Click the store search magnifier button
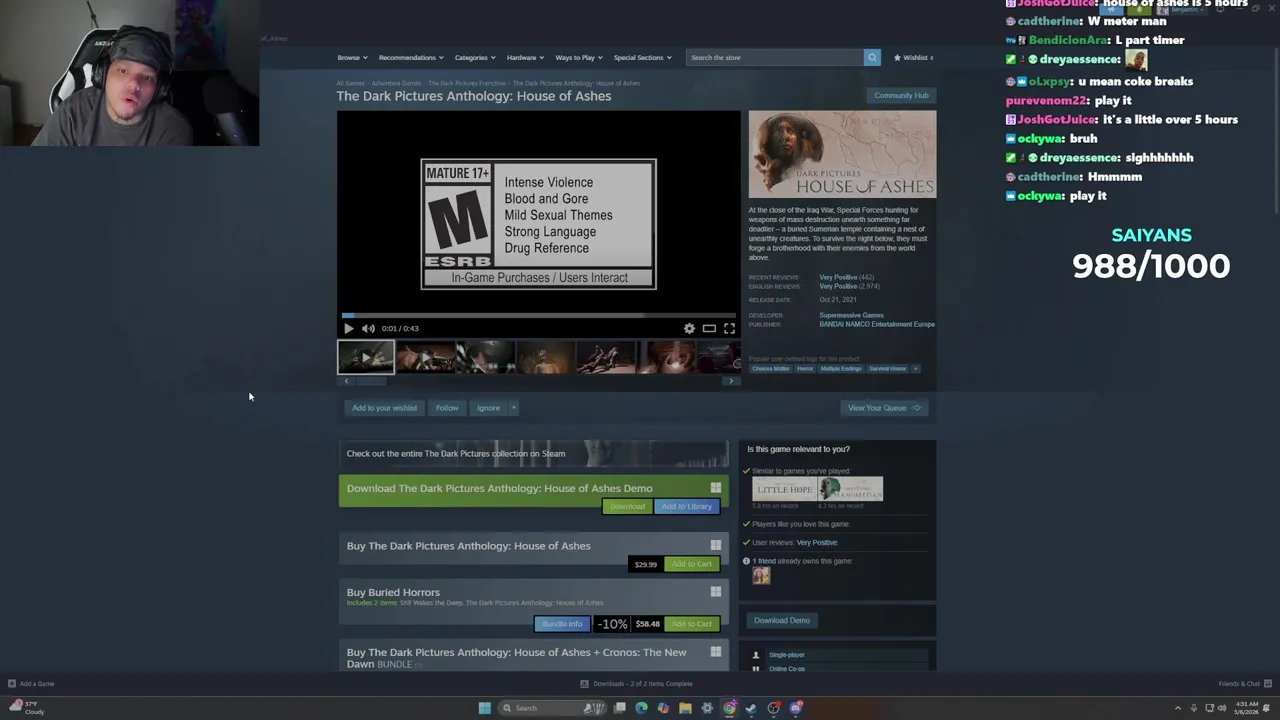Screen dimensions: 1280x720 pos(872,57)
